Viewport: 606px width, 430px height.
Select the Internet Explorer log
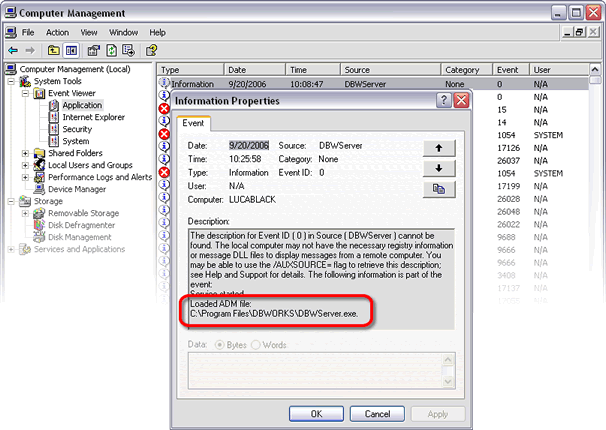[94, 117]
